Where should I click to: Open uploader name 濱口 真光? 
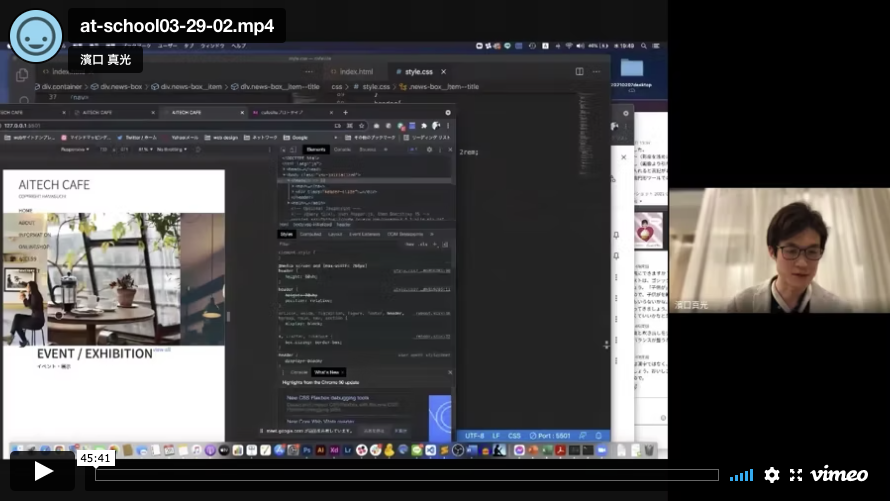click(x=105, y=59)
